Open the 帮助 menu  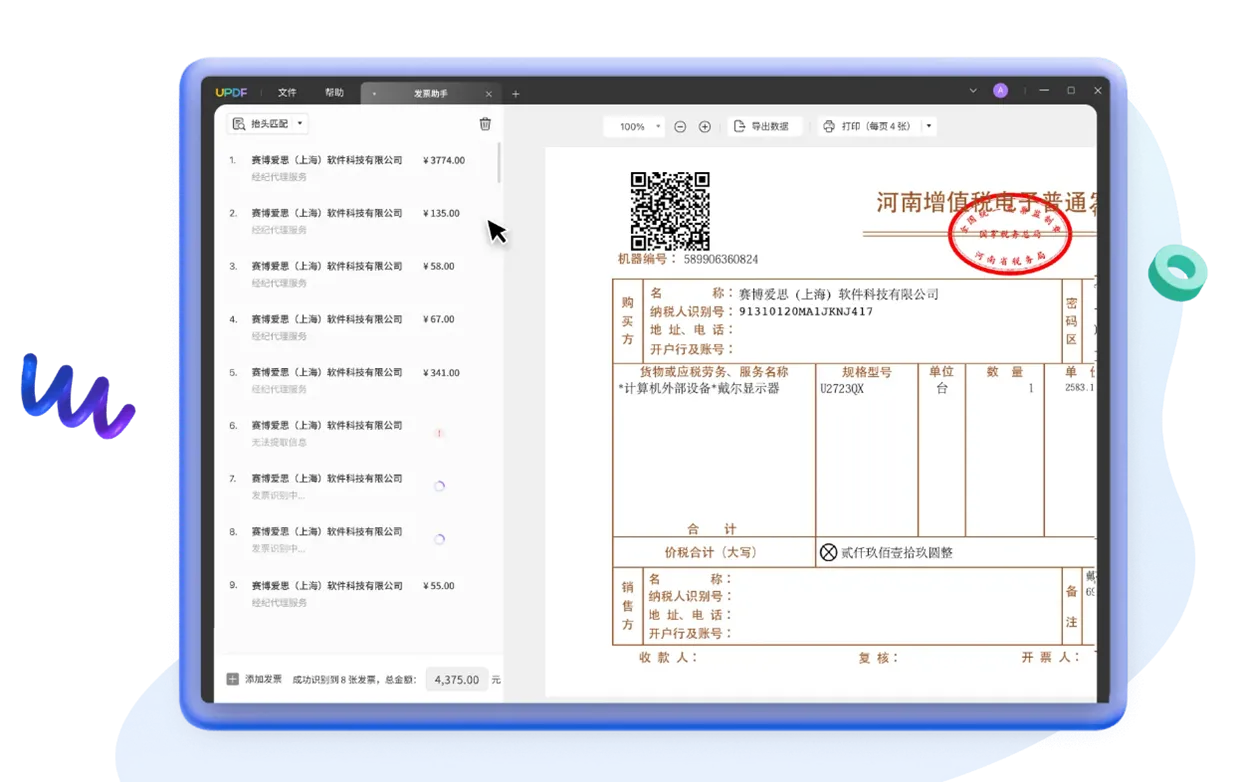pyautogui.click(x=334, y=92)
